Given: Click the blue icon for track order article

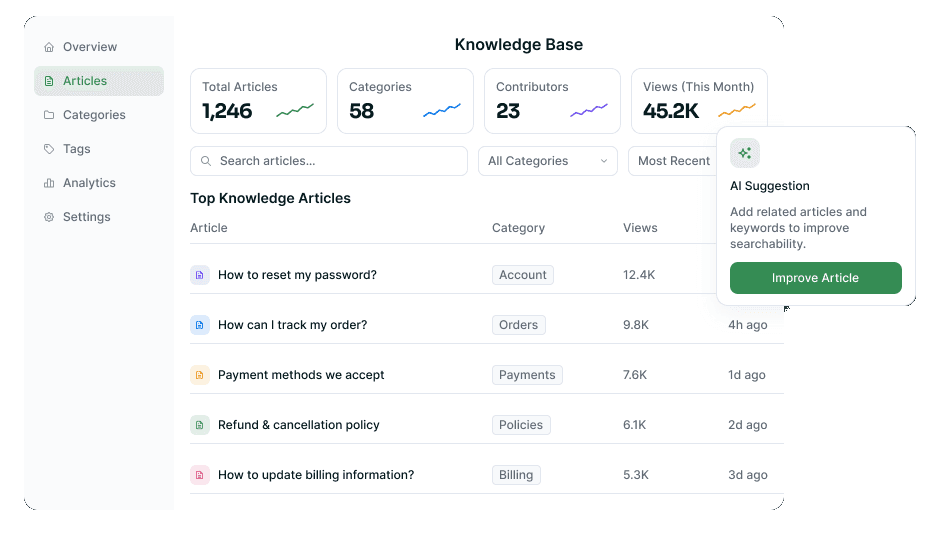Looking at the screenshot, I should click(x=200, y=325).
